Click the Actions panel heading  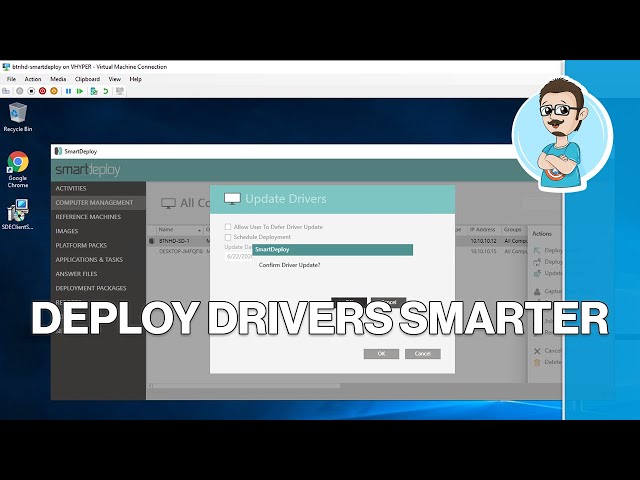[542, 234]
